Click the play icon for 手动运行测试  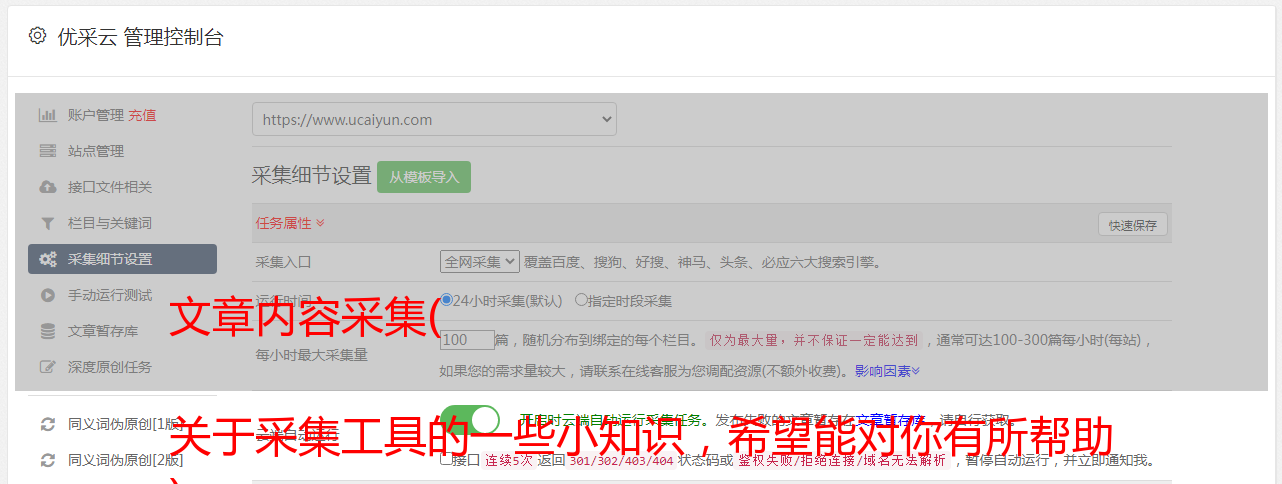click(47, 295)
